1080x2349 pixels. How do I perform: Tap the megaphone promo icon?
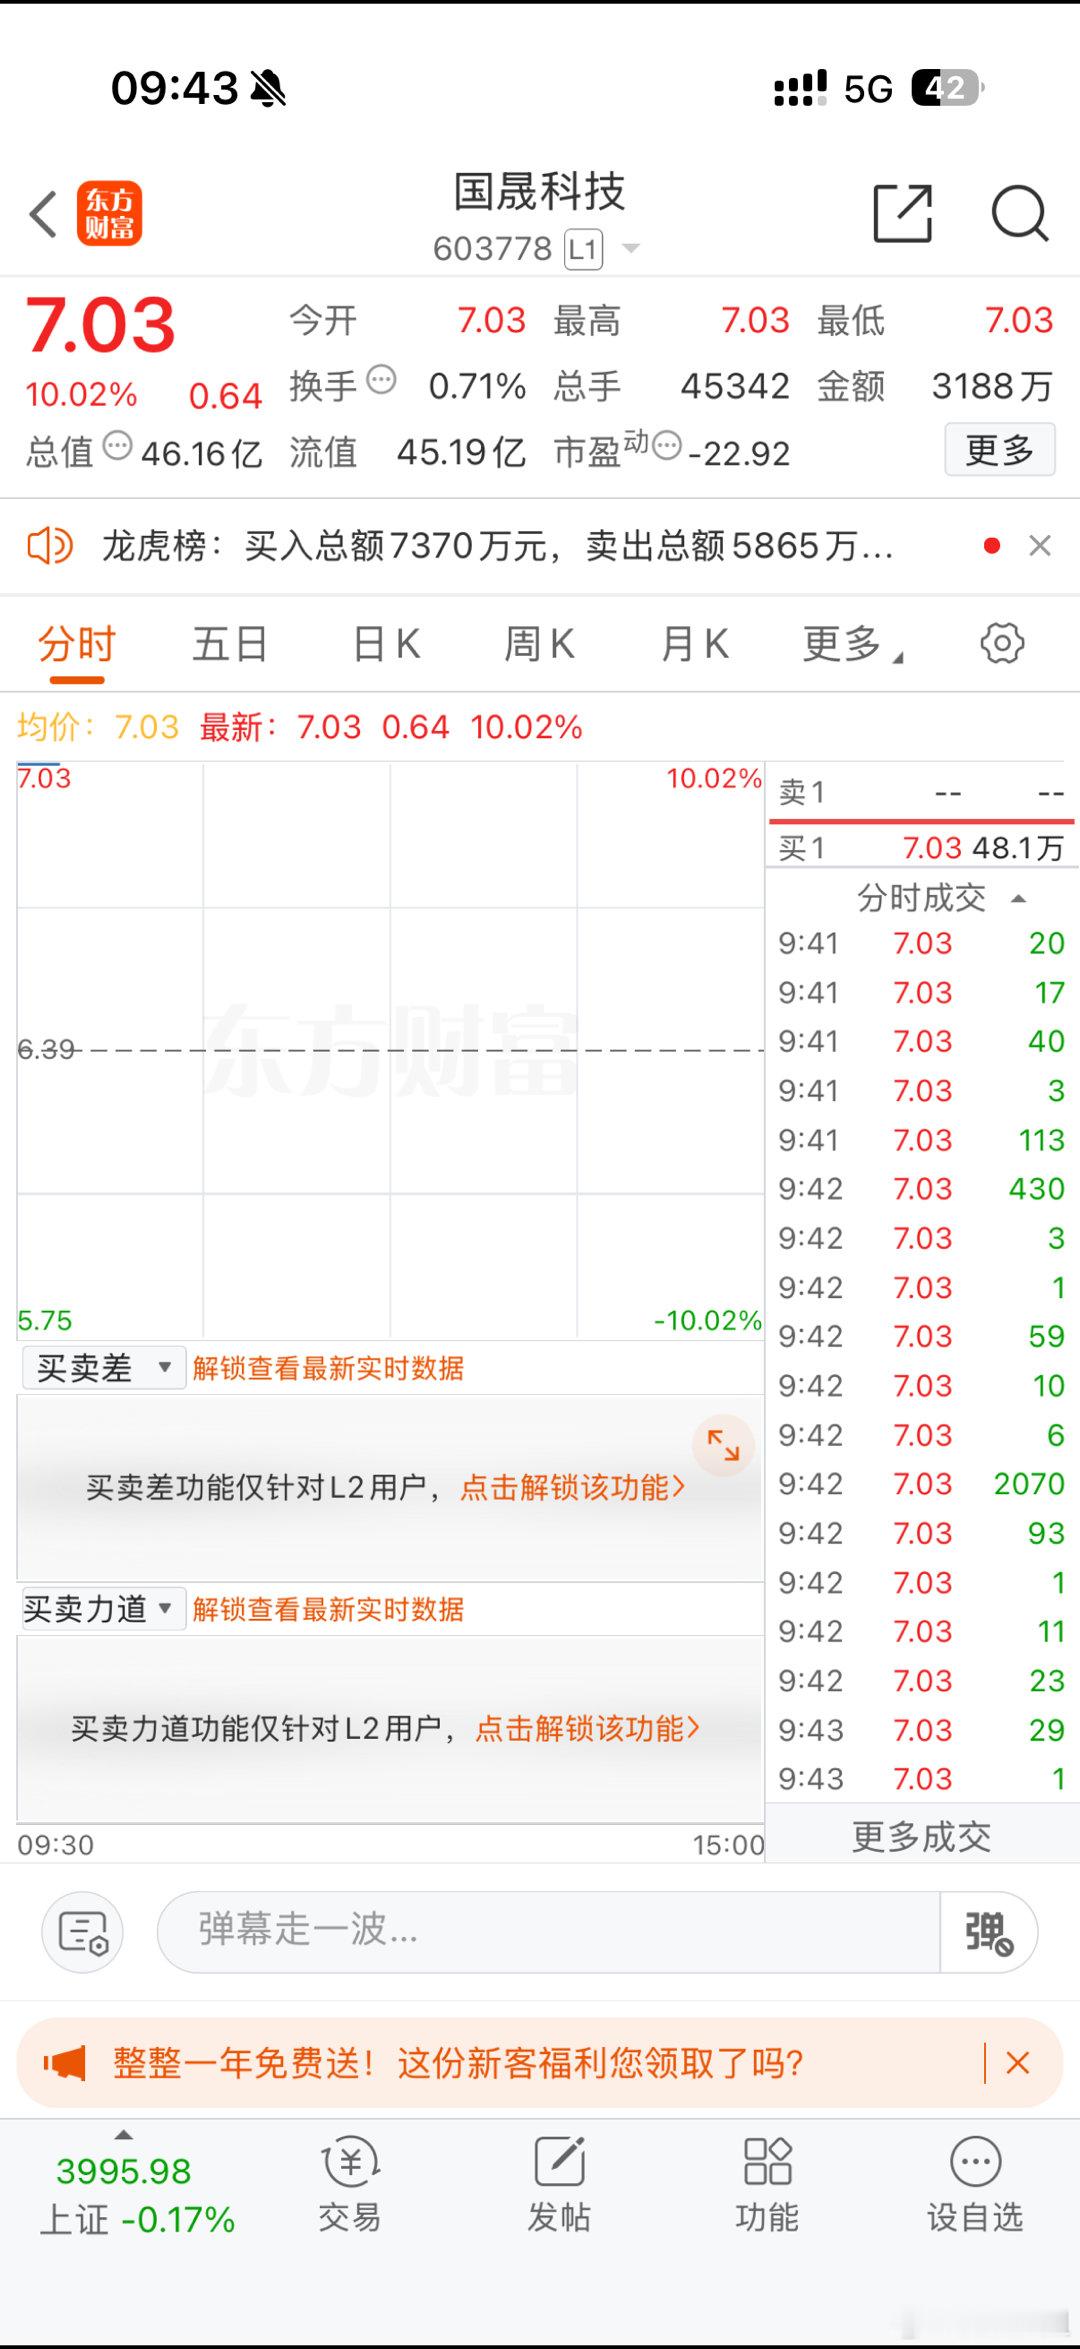point(65,2063)
